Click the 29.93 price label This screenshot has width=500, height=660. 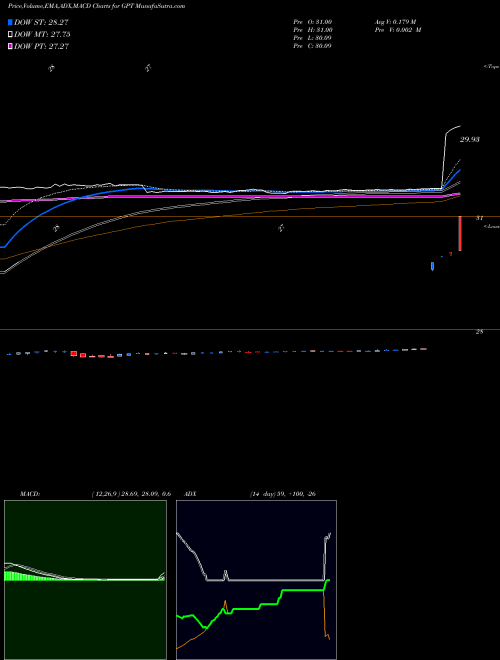(x=470, y=139)
